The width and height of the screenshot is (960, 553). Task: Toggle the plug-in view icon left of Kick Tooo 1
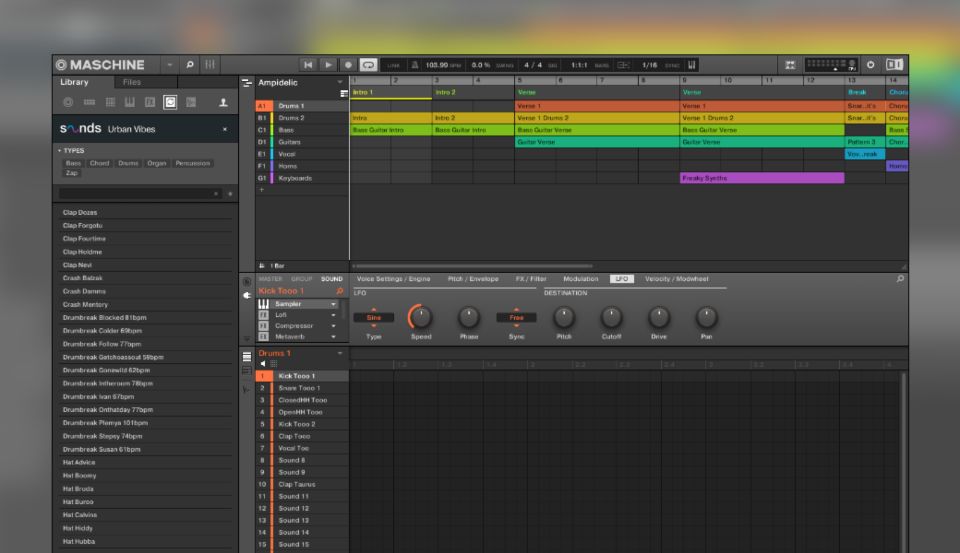[247, 295]
